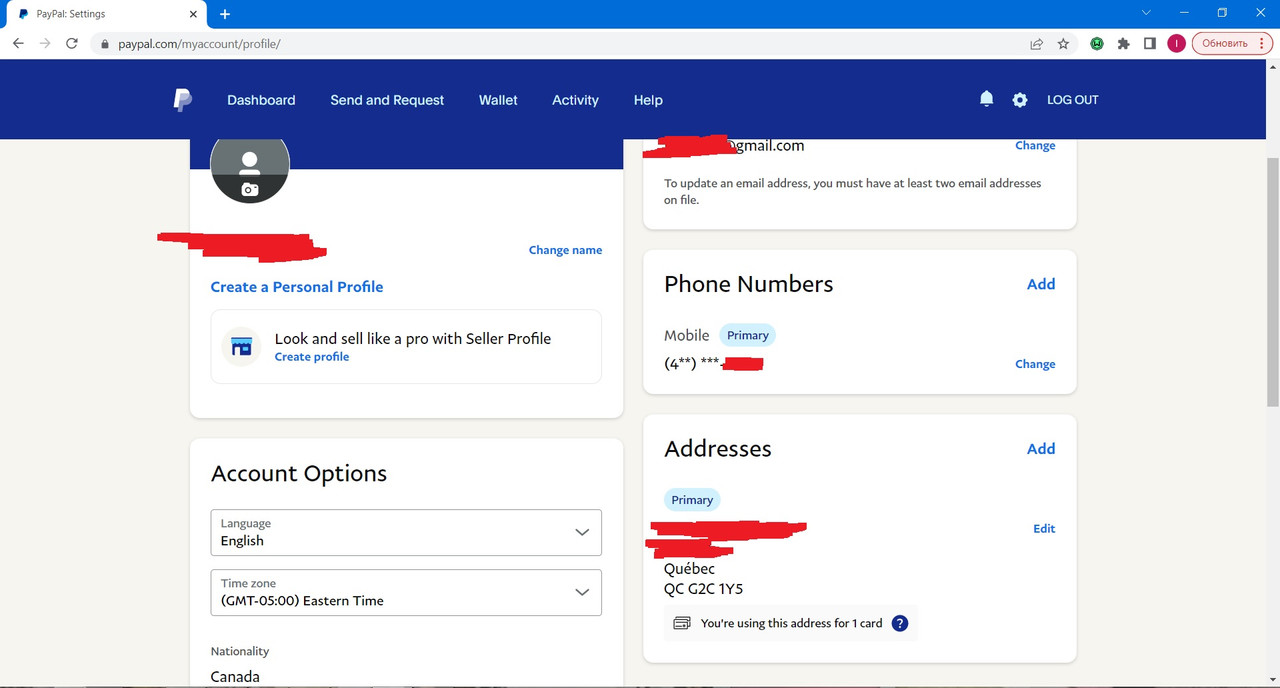Open a new browser tab
Screen dimensions: 1280x688
pos(225,14)
